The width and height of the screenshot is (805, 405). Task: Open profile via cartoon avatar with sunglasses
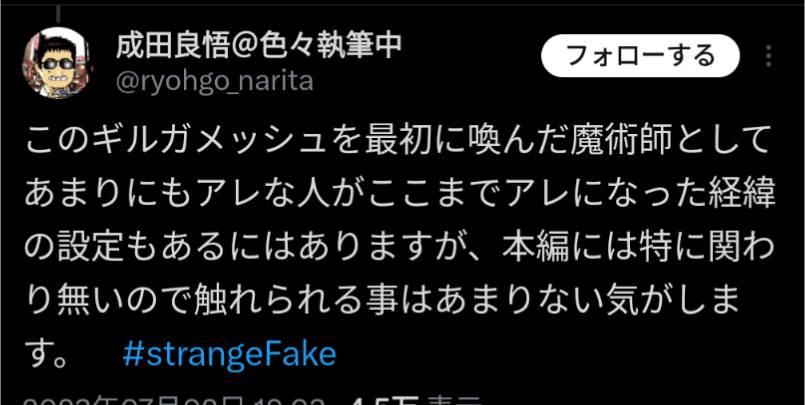(x=58, y=63)
